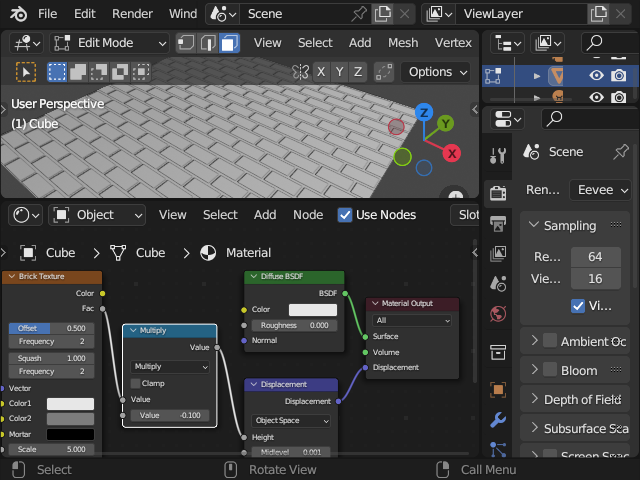Set selection mode to Invert
Image resolution: width=640 pixels, height=480 pixels.
[120, 72]
